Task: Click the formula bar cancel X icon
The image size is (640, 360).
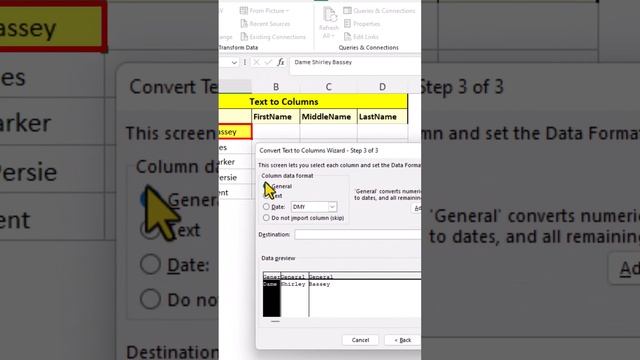Action: [x=256, y=62]
